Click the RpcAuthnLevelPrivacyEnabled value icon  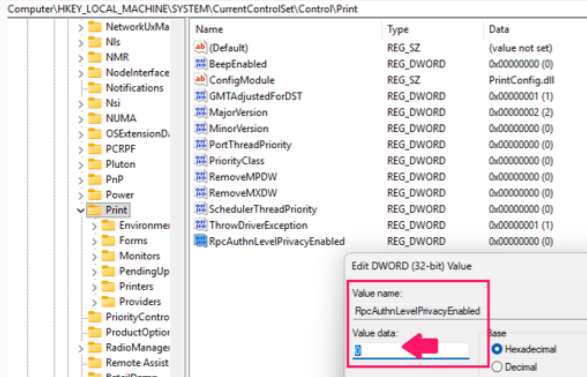click(x=200, y=241)
